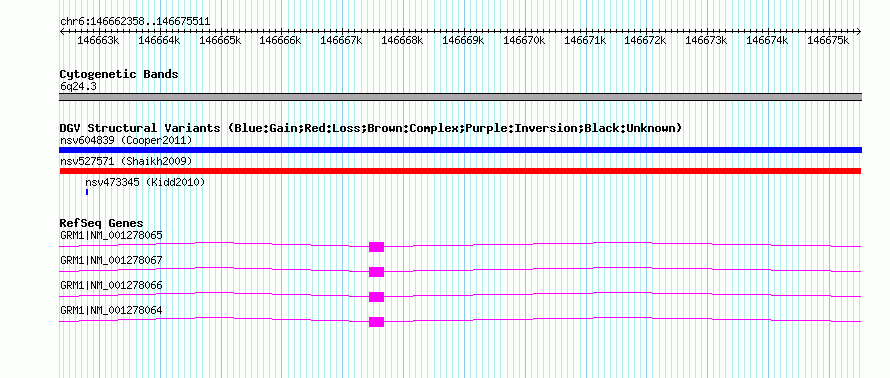
Task: Click the 146664k ruler tick label
Action: coord(159,40)
